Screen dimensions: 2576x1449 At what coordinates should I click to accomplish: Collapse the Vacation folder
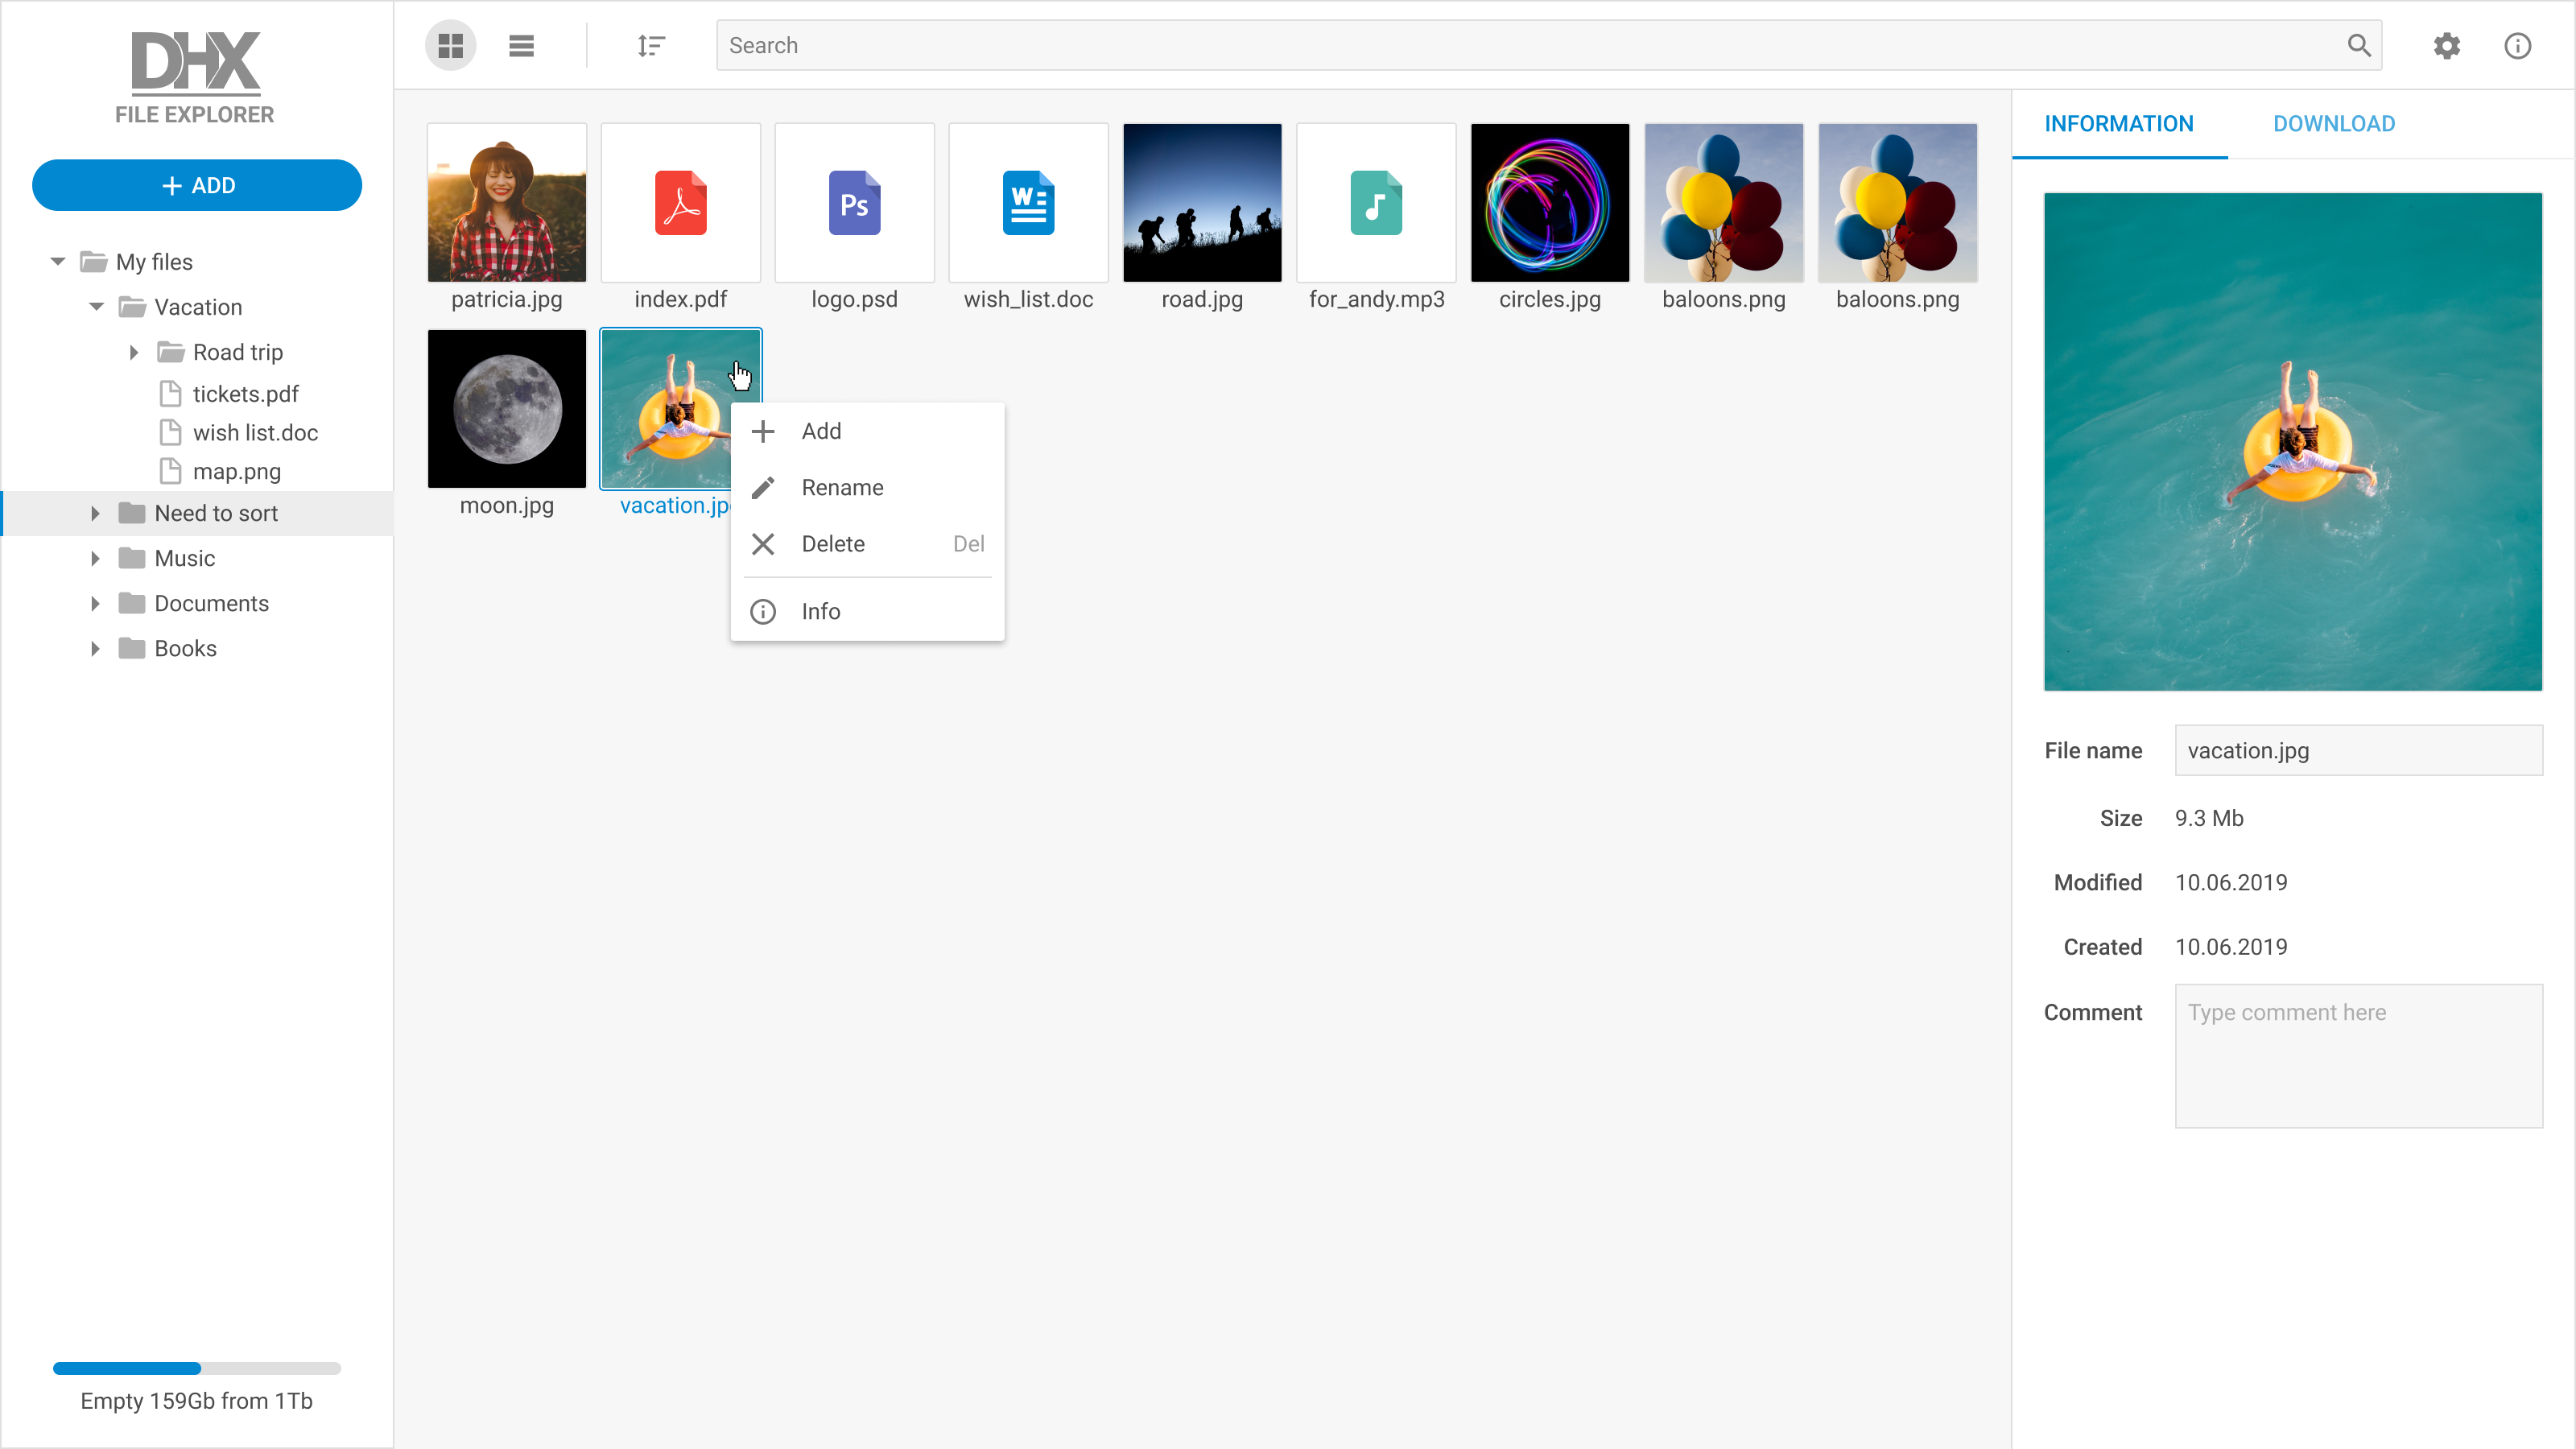[x=96, y=306]
